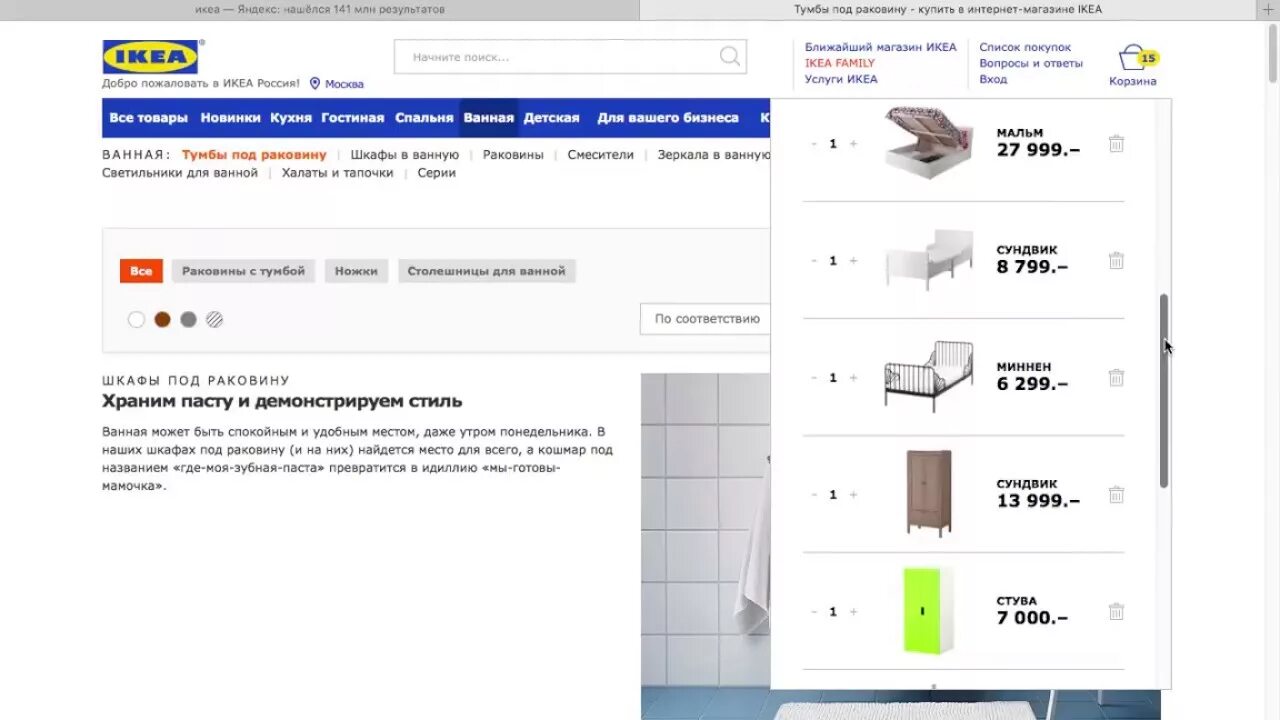The image size is (1280, 720).
Task: Filter by Ножки
Action: point(356,271)
